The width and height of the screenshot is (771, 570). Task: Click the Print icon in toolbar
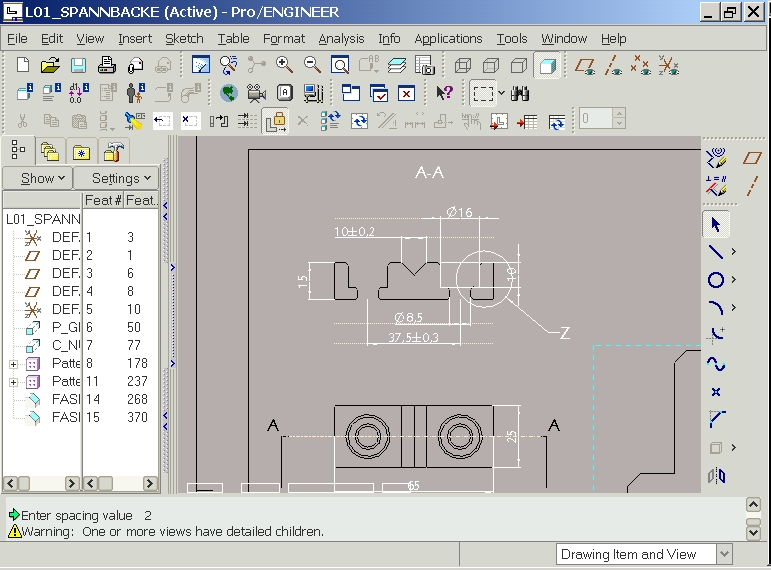click(x=106, y=66)
